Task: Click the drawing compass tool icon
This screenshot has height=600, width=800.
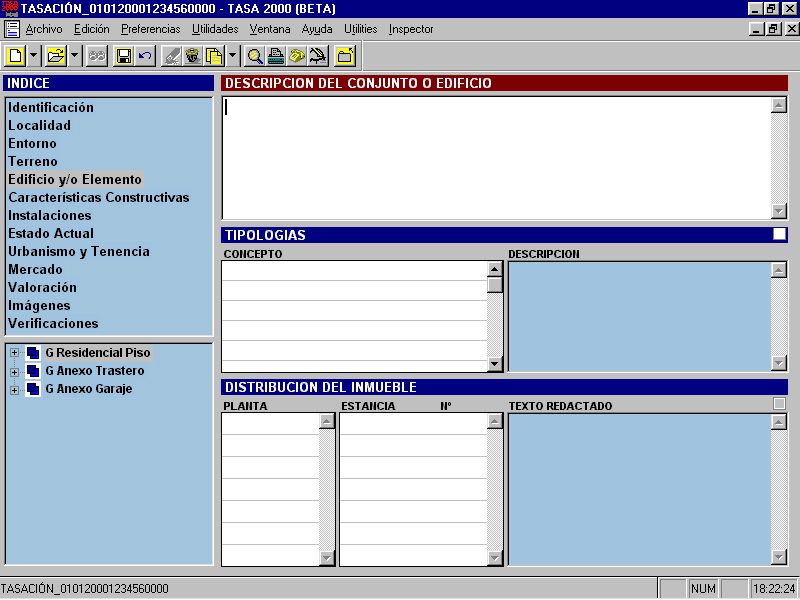Action: pos(319,56)
